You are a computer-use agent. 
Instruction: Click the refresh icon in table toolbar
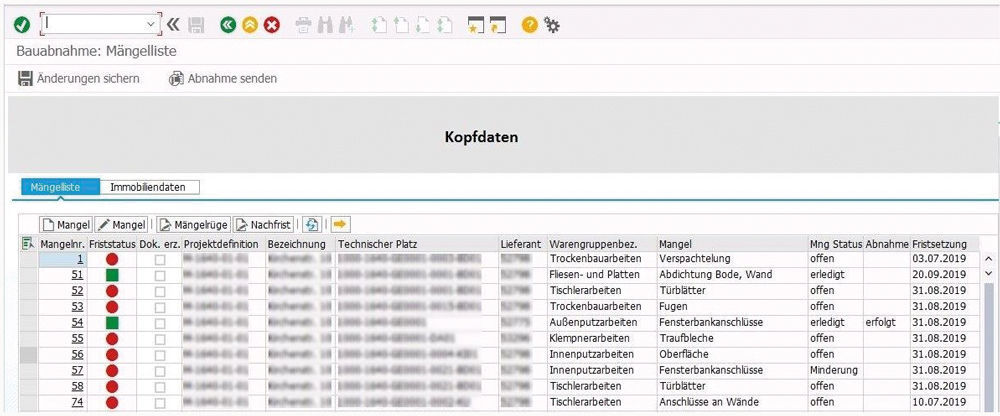point(312,225)
